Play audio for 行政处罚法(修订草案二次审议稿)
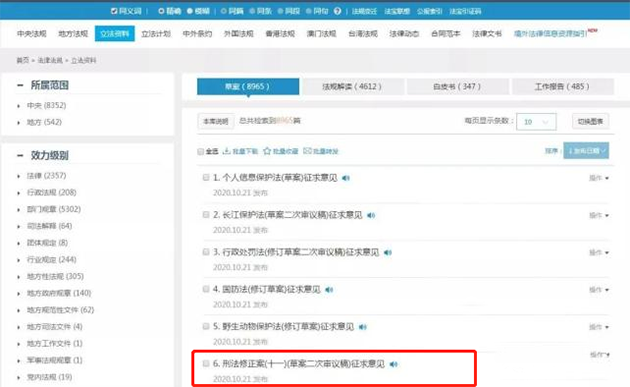Image resolution: width=630 pixels, height=387 pixels. [387, 252]
